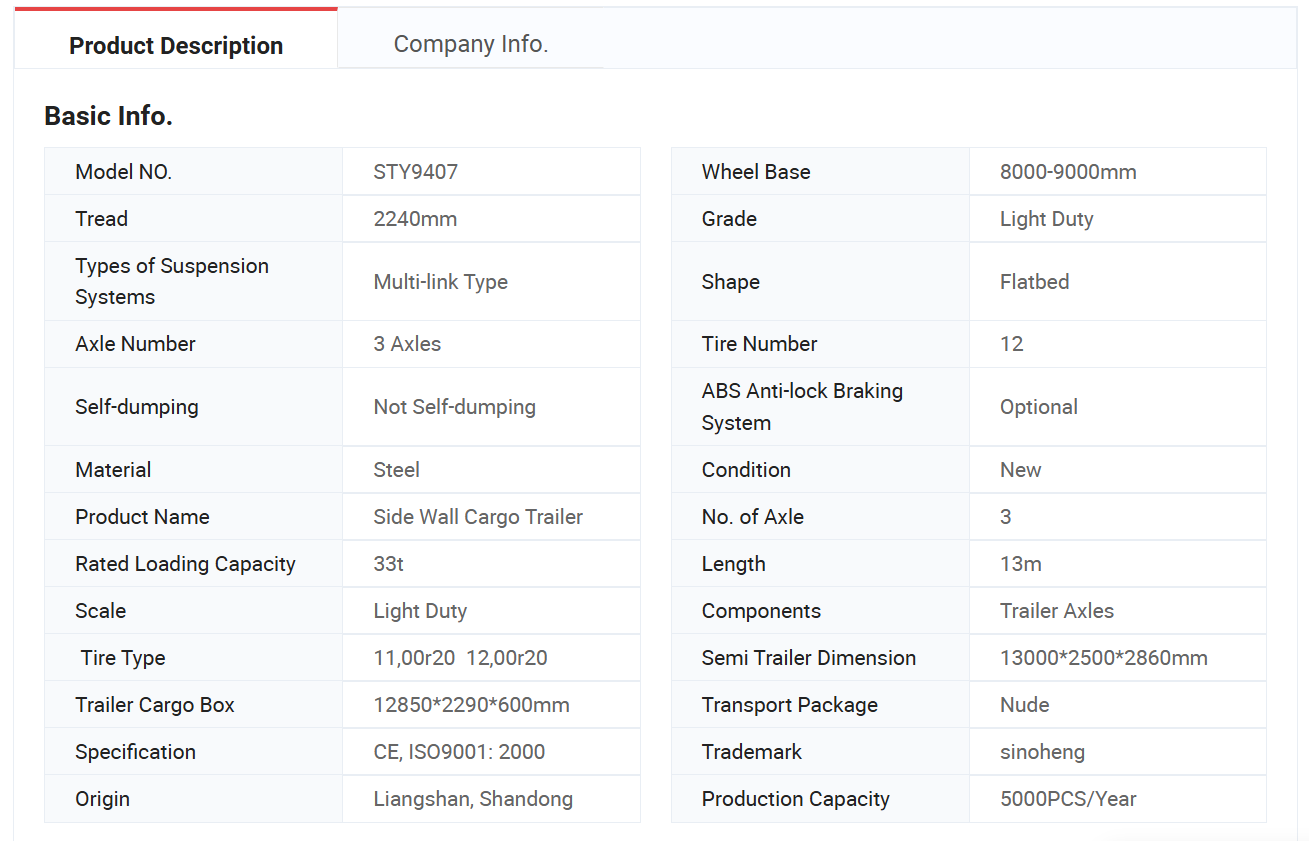Click 'Types of Suspension Systems' label
The image size is (1309, 841).
(172, 282)
